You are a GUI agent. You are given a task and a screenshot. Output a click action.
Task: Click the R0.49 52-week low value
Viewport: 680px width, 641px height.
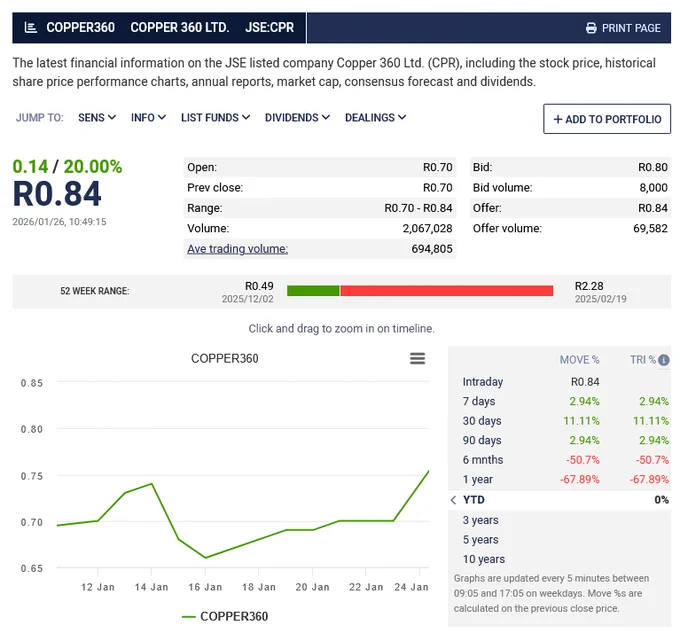click(259, 286)
